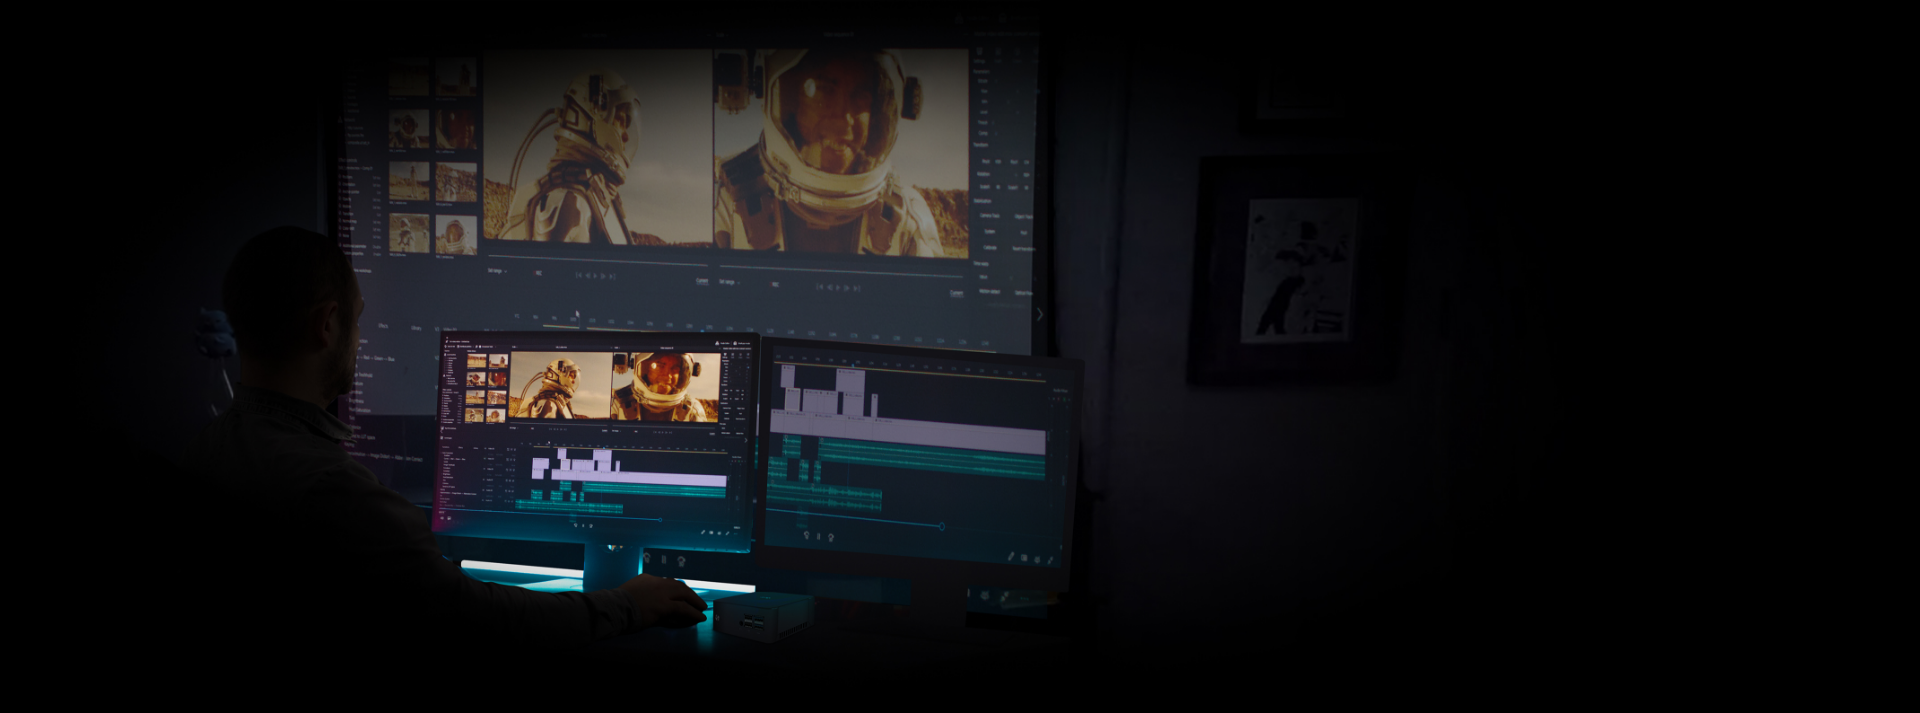Select the bottom-right astronaut thumbnail in projected media bin
This screenshot has height=713, width=1920.
(456, 235)
